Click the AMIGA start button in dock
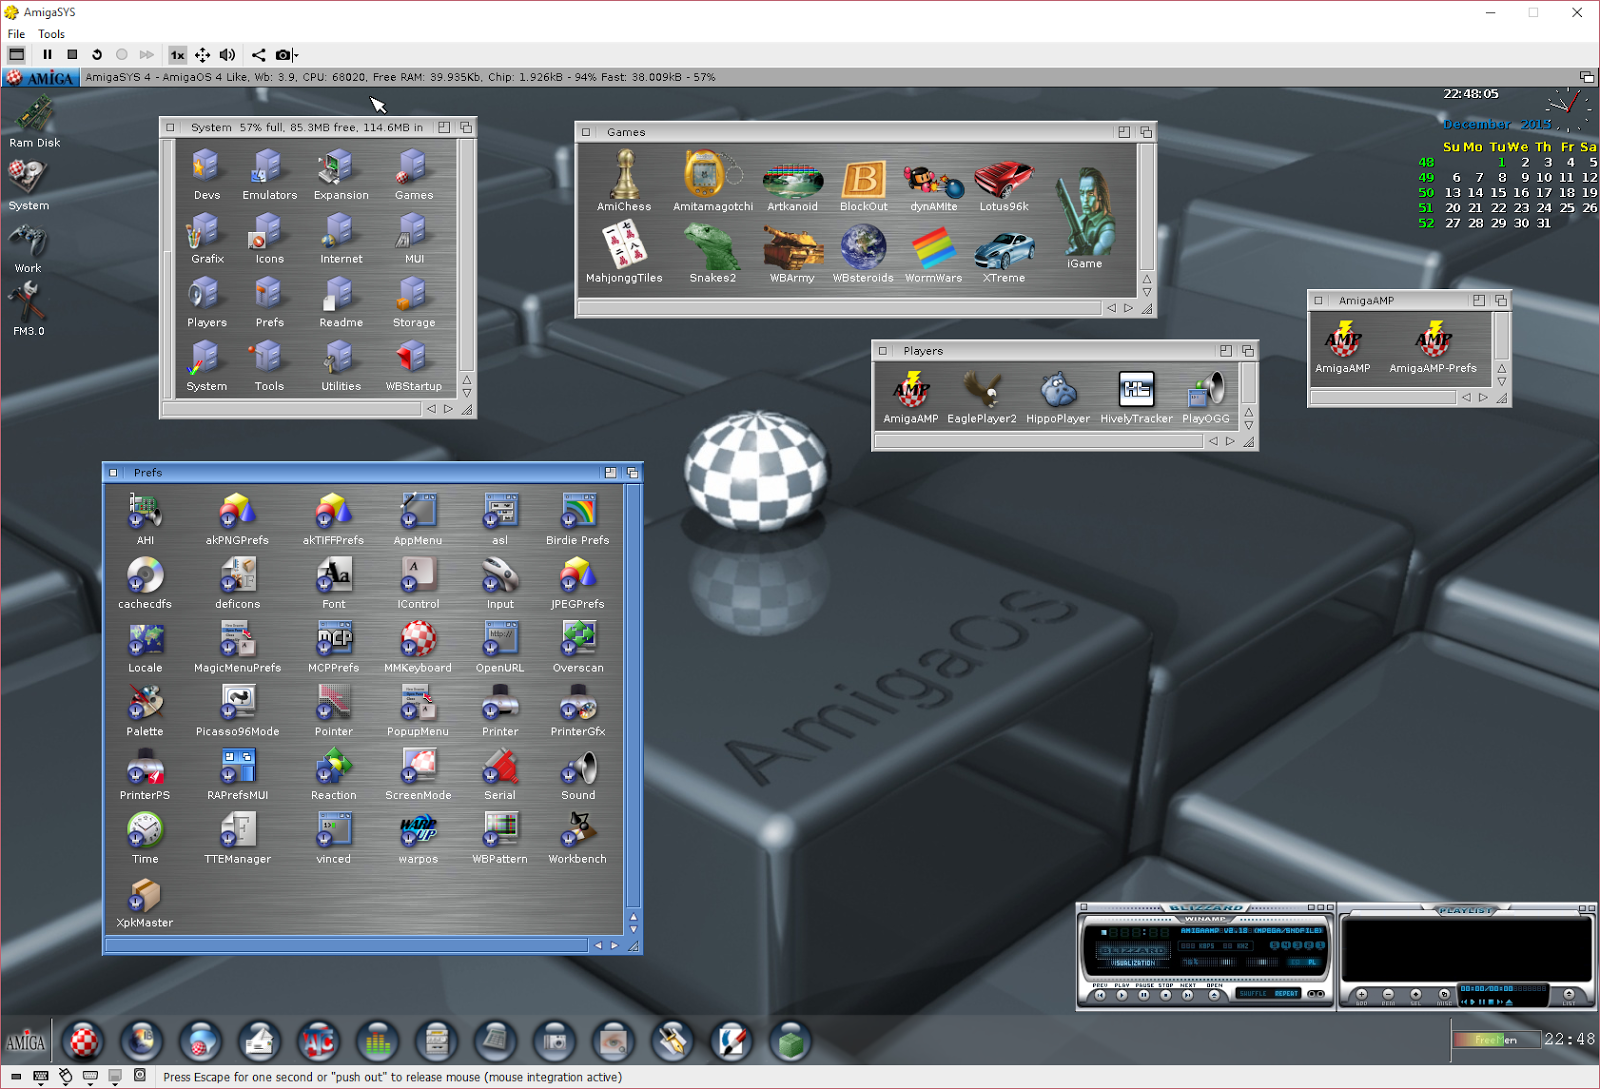The image size is (1600, 1089). (26, 1042)
